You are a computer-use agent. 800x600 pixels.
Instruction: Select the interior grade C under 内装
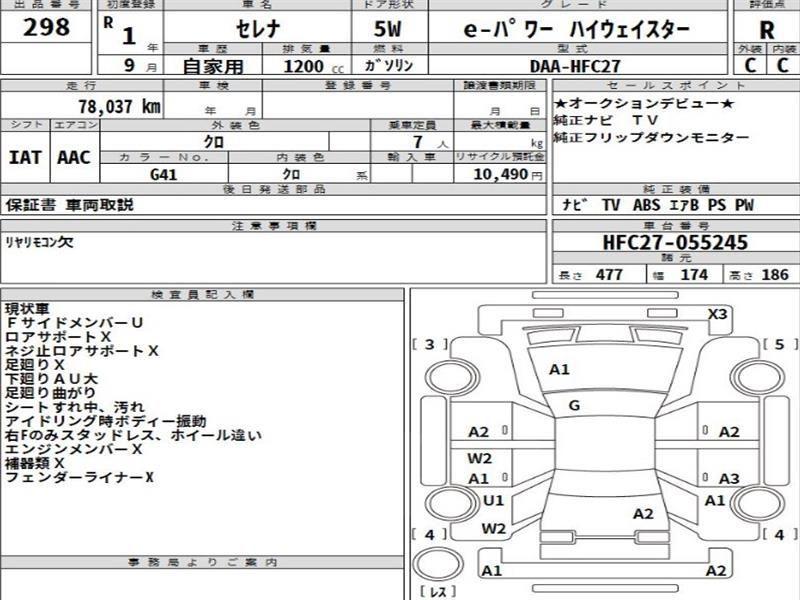pyautogui.click(x=783, y=65)
